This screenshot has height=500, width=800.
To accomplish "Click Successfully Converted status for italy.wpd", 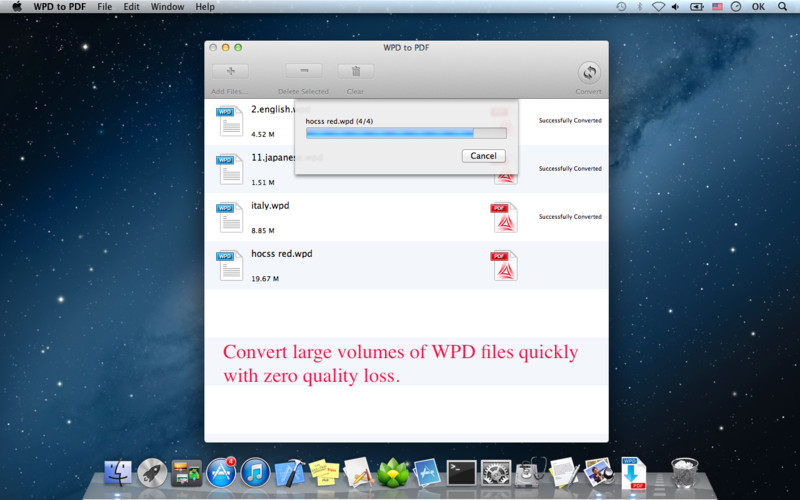I will click(570, 216).
